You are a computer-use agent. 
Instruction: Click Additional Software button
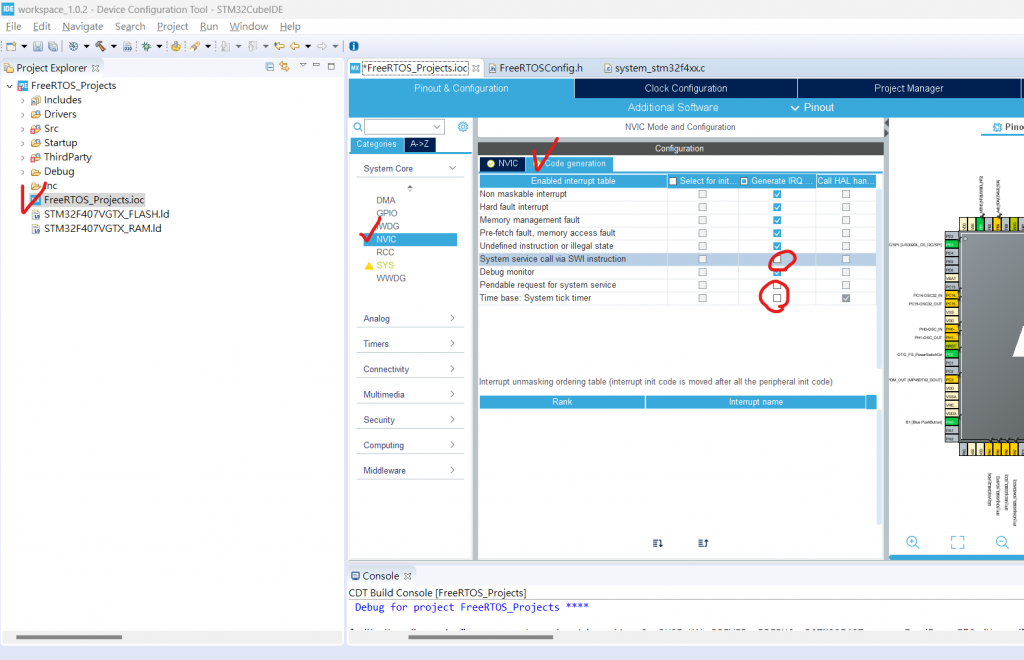point(673,108)
